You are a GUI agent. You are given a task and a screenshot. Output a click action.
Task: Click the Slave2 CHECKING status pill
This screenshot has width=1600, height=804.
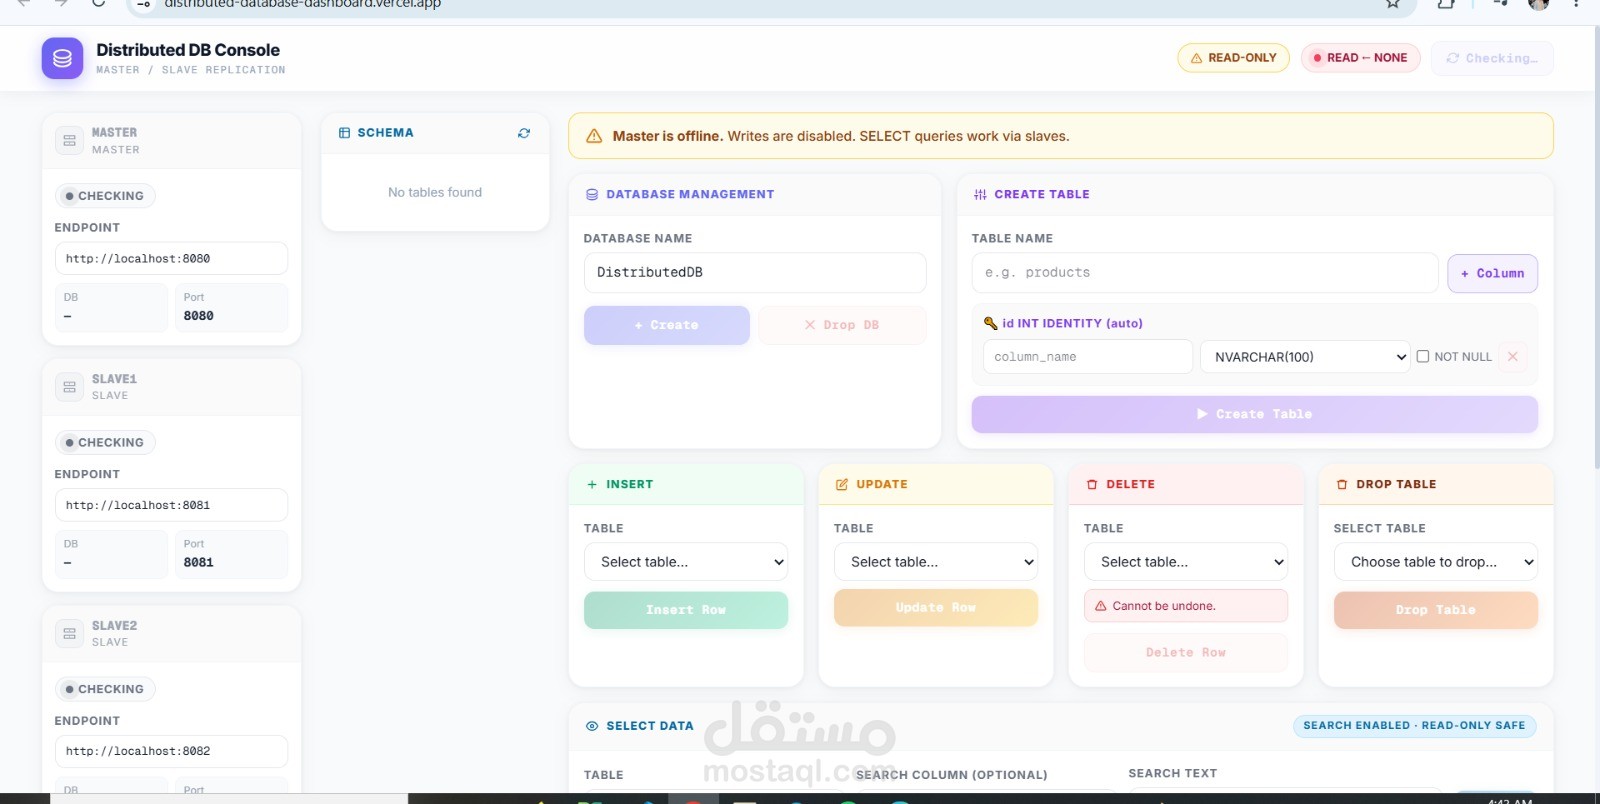tap(105, 689)
